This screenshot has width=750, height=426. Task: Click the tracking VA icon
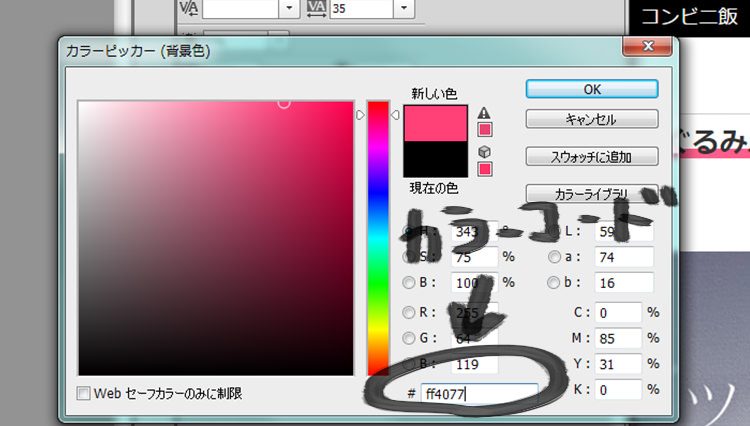click(316, 8)
